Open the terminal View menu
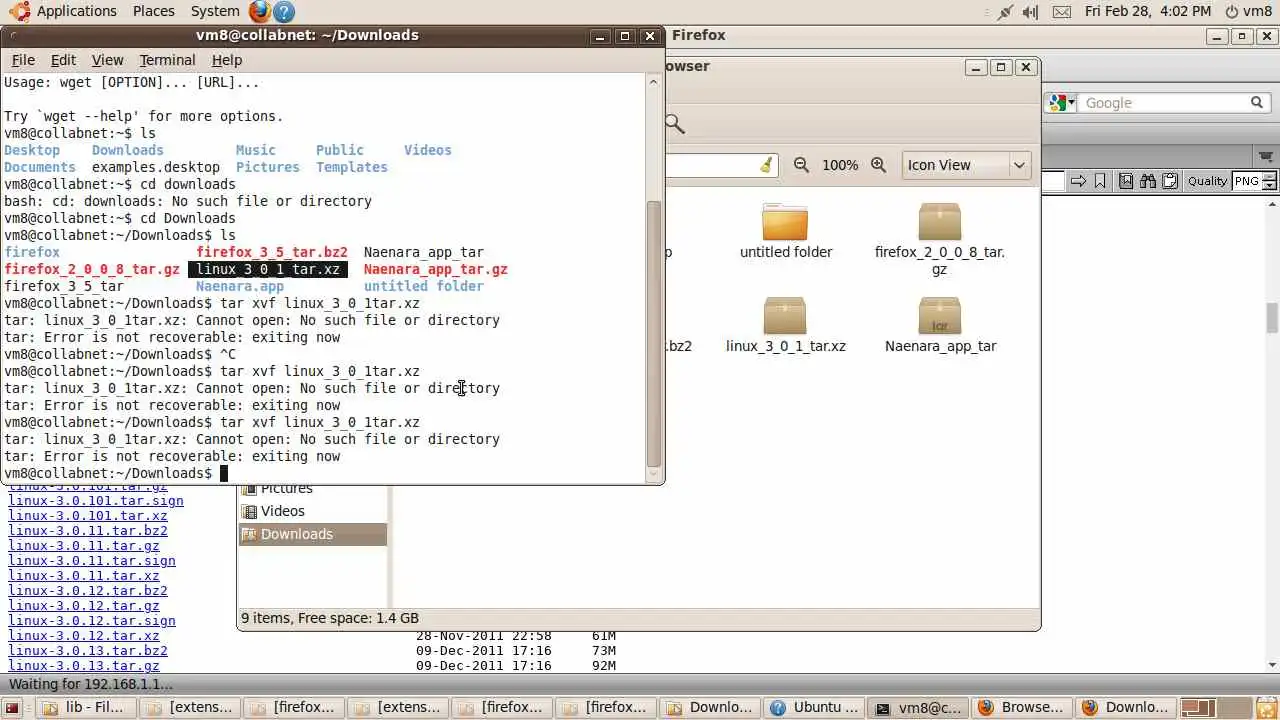This screenshot has width=1280, height=720. pos(107,60)
